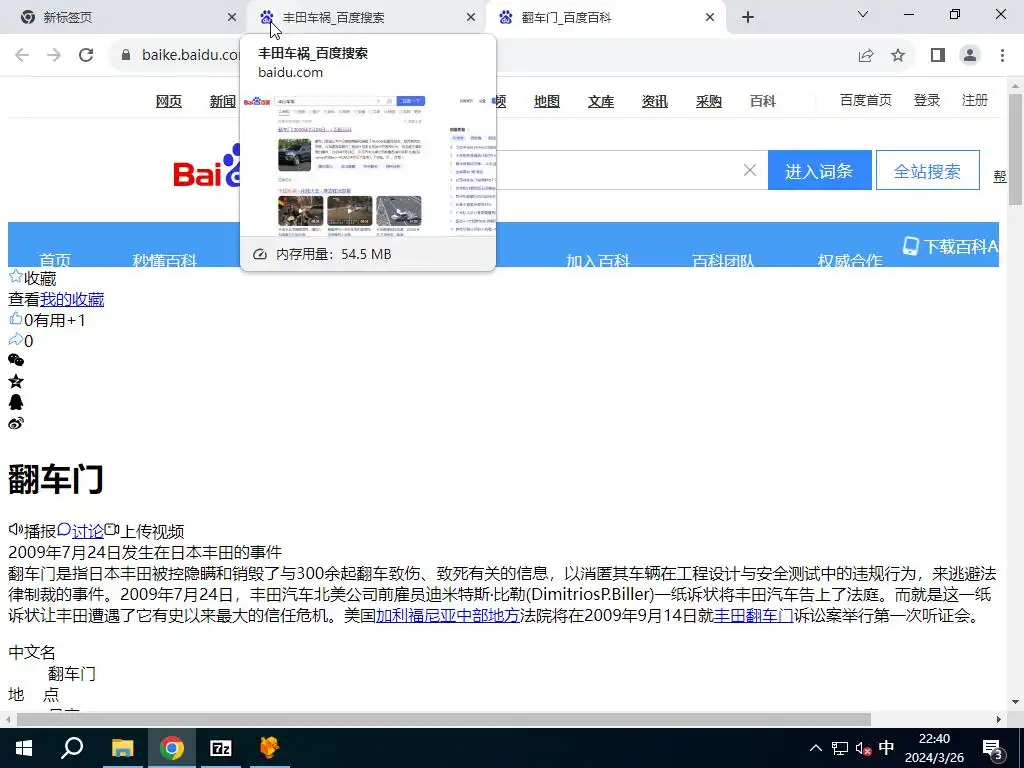Open the 地图 navigation link

(x=547, y=101)
